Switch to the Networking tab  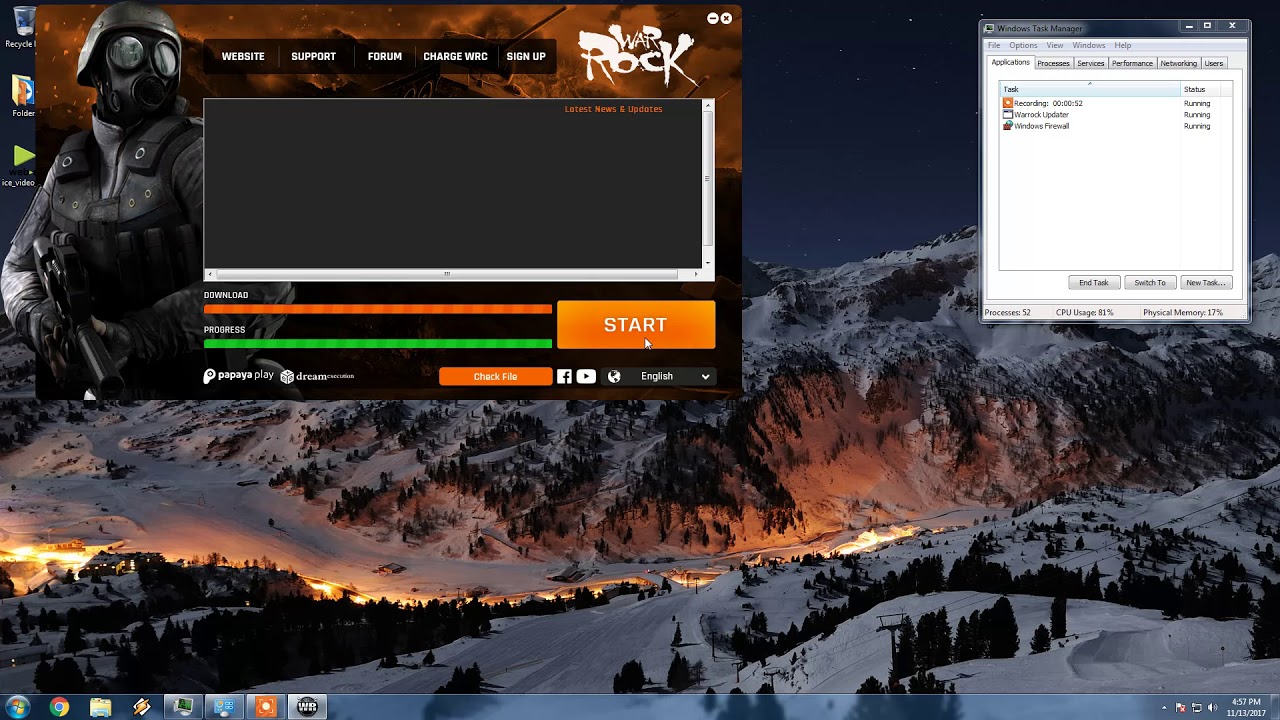tap(1179, 63)
